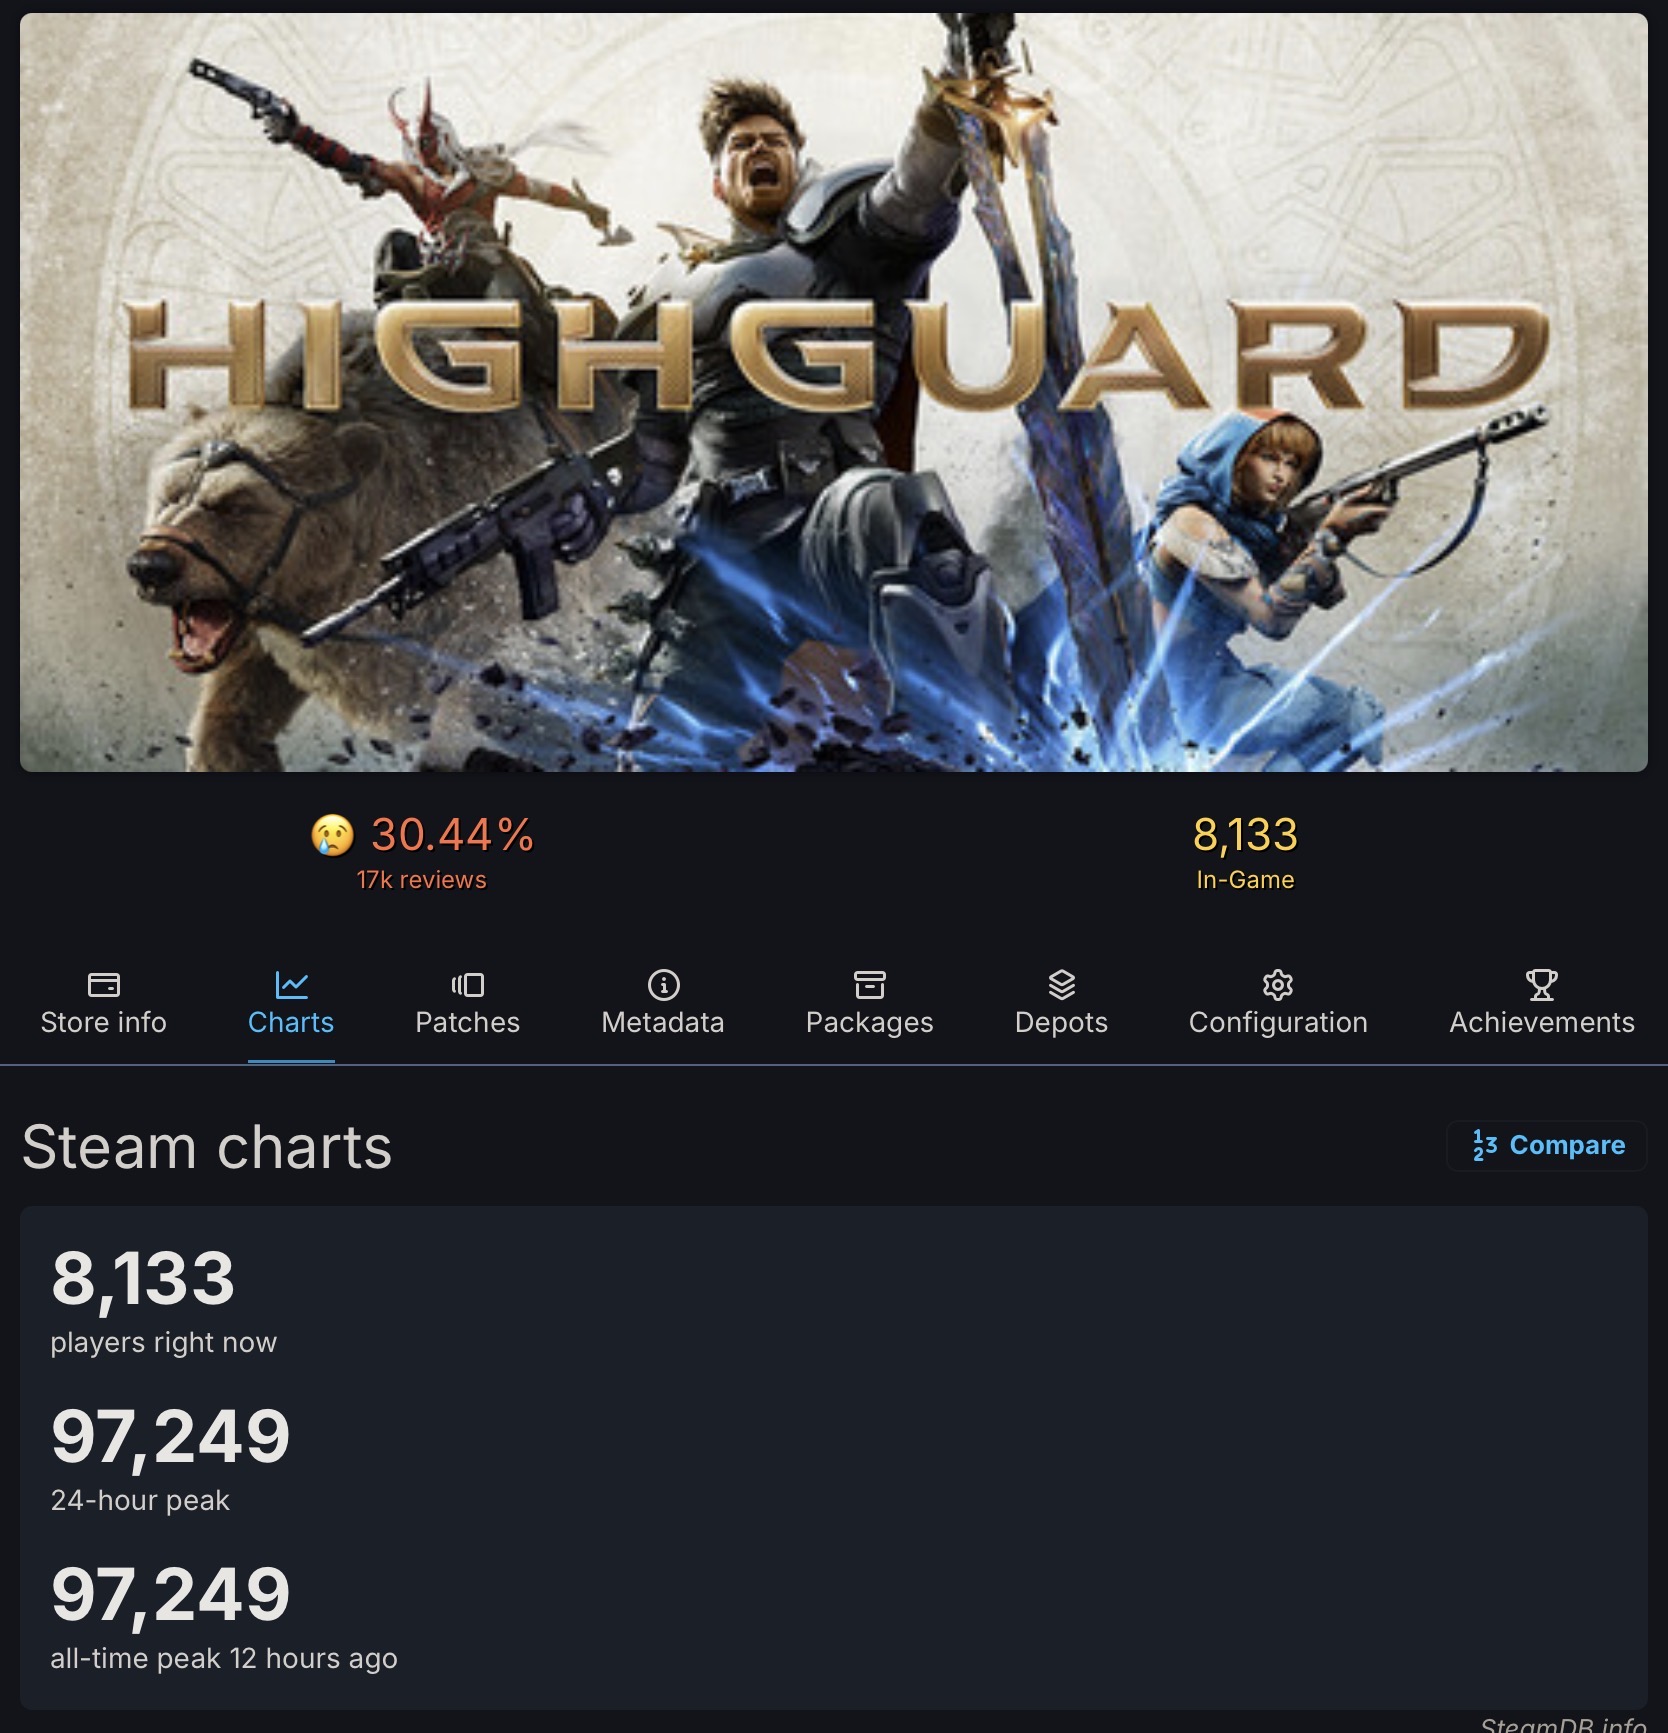Click the Store info wallet icon

pos(103,985)
